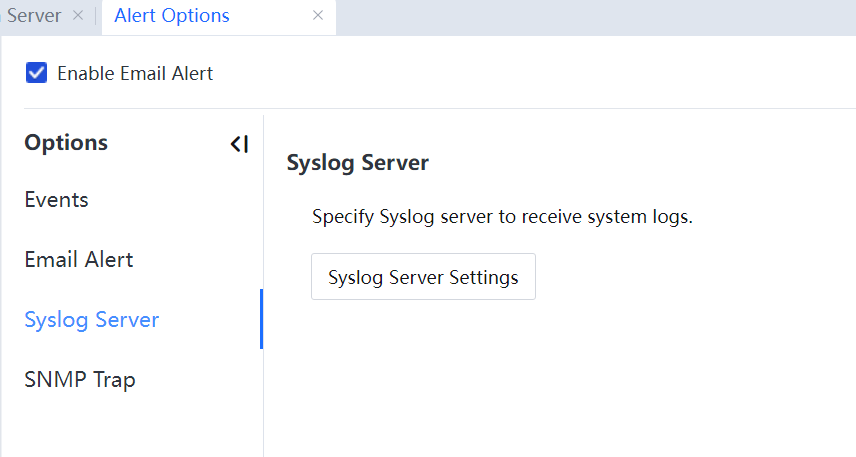Uncheck the Enable Email Alert checkbox
The width and height of the screenshot is (856, 457).
tap(37, 73)
